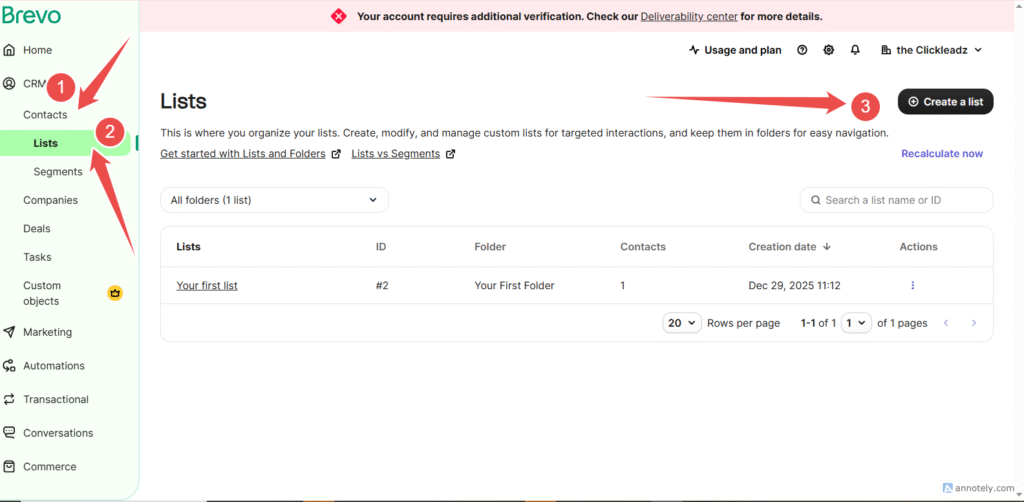
Task: Open Deals in the sidebar
Action: (37, 229)
